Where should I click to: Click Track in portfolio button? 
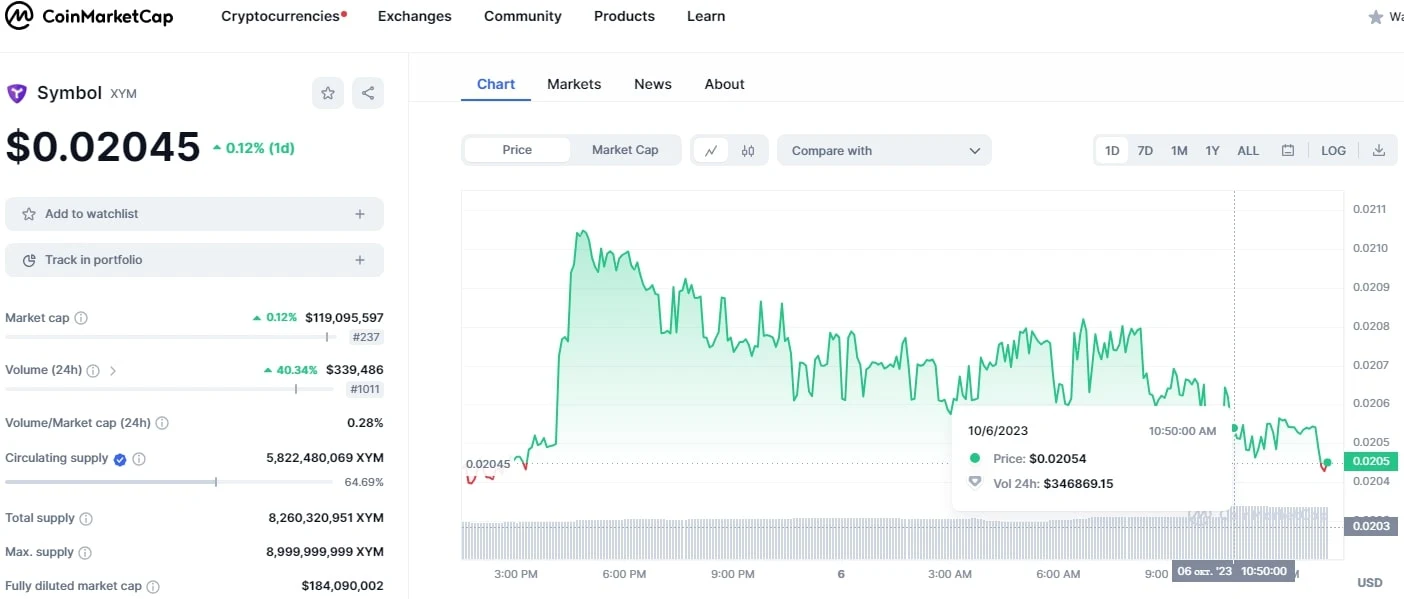pyautogui.click(x=194, y=260)
